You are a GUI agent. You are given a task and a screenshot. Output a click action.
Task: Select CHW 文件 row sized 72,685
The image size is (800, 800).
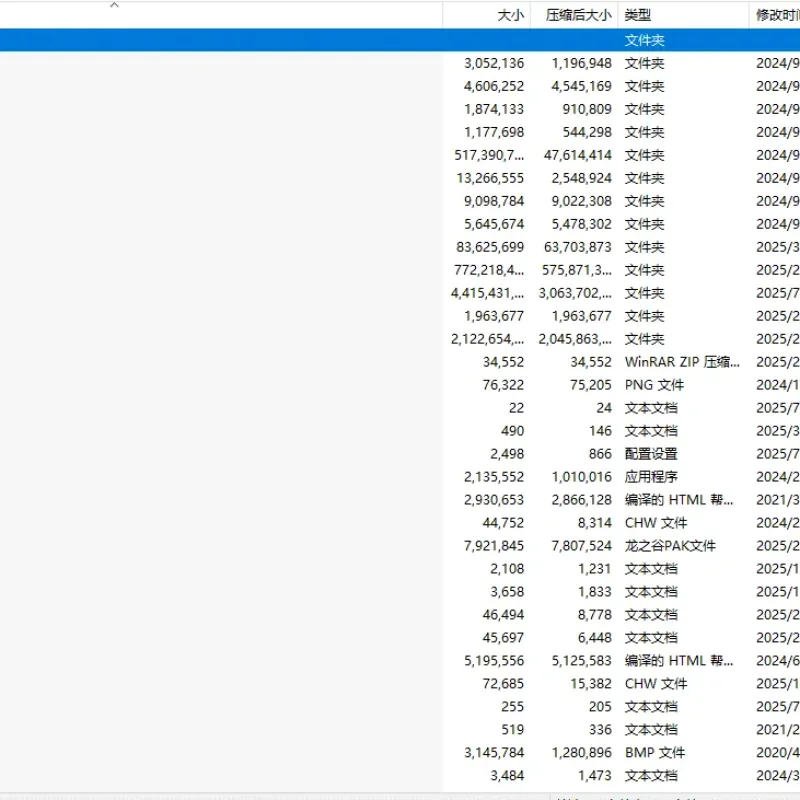(400, 683)
